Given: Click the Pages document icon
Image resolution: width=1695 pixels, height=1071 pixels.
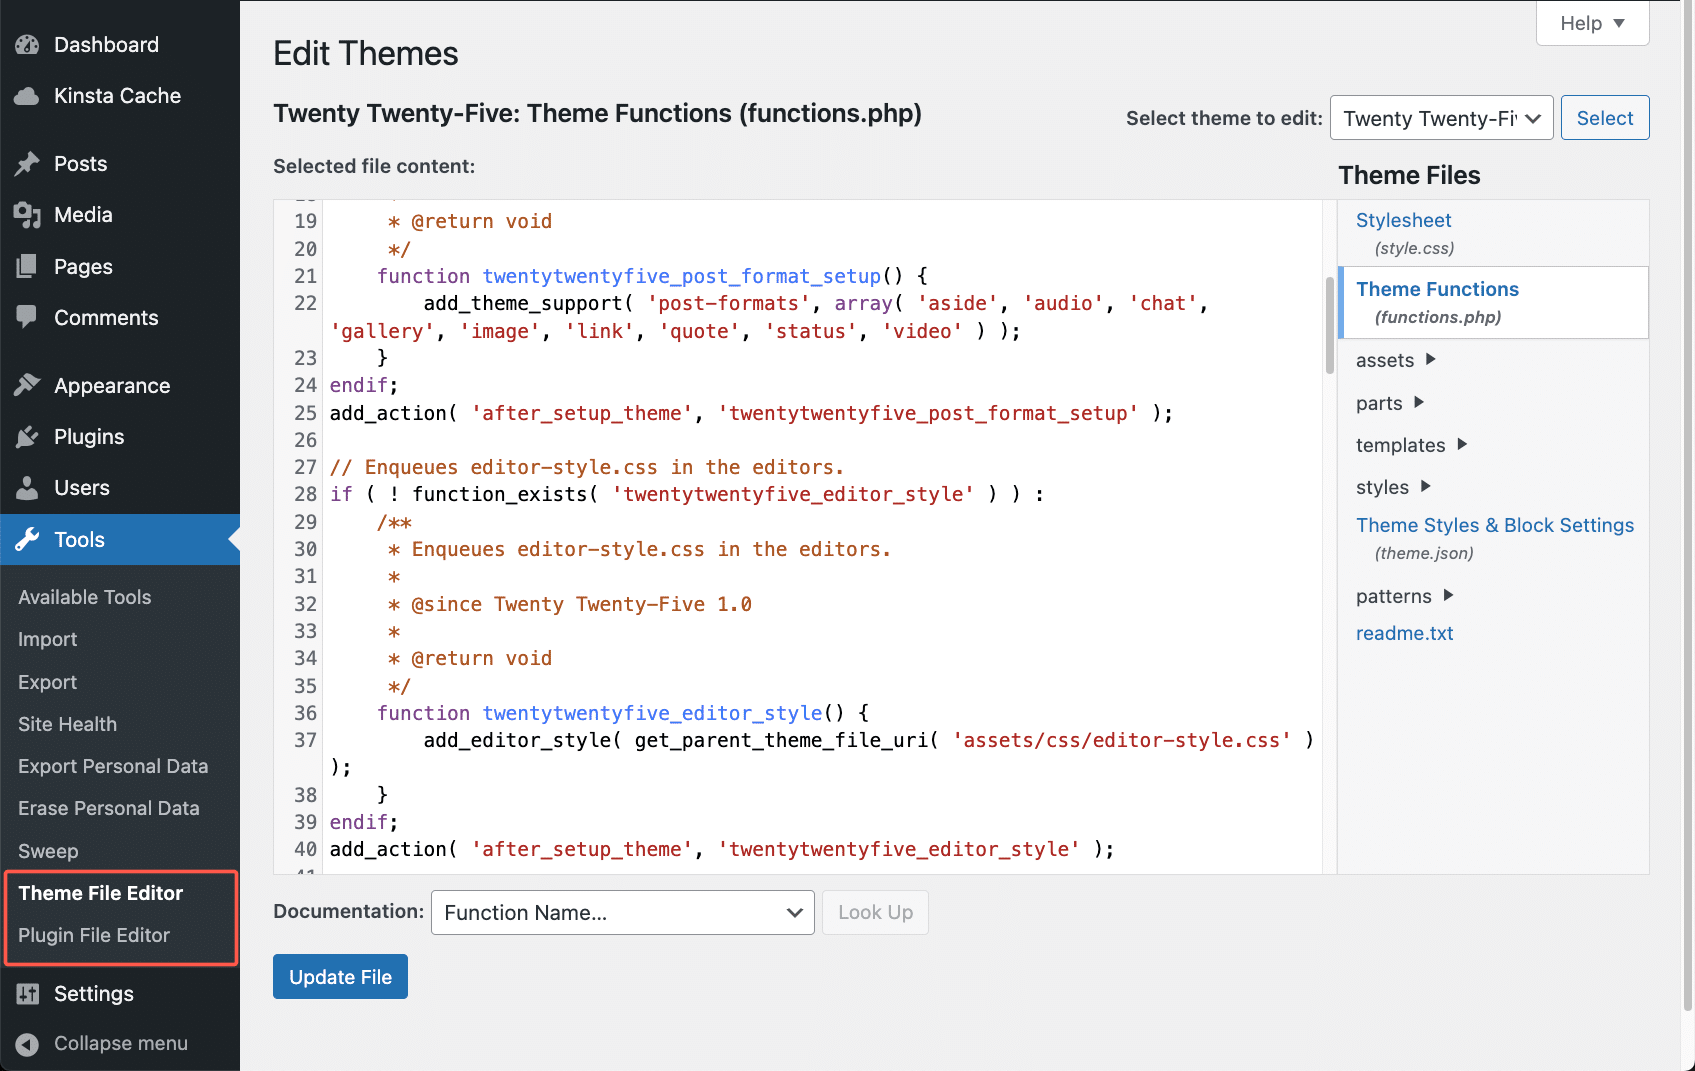Looking at the screenshot, I should (x=27, y=267).
